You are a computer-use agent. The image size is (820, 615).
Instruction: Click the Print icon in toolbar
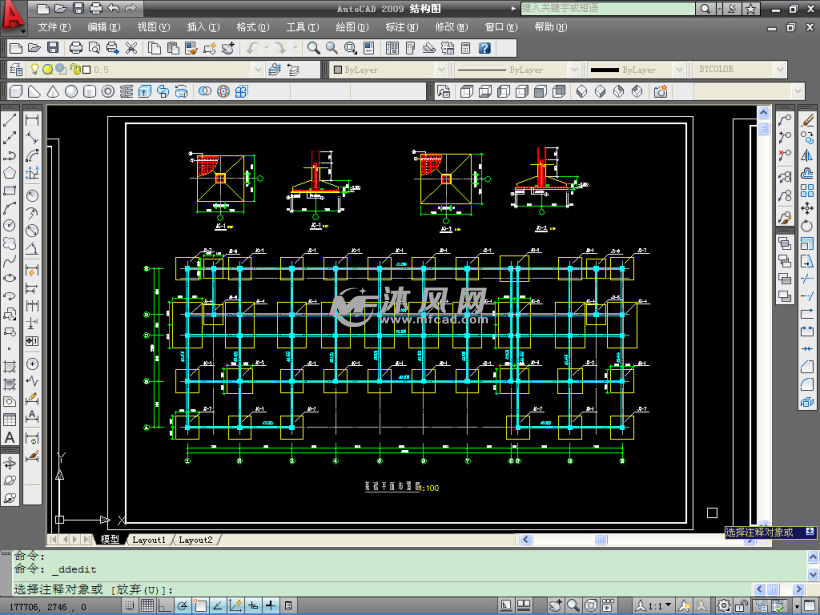76,48
